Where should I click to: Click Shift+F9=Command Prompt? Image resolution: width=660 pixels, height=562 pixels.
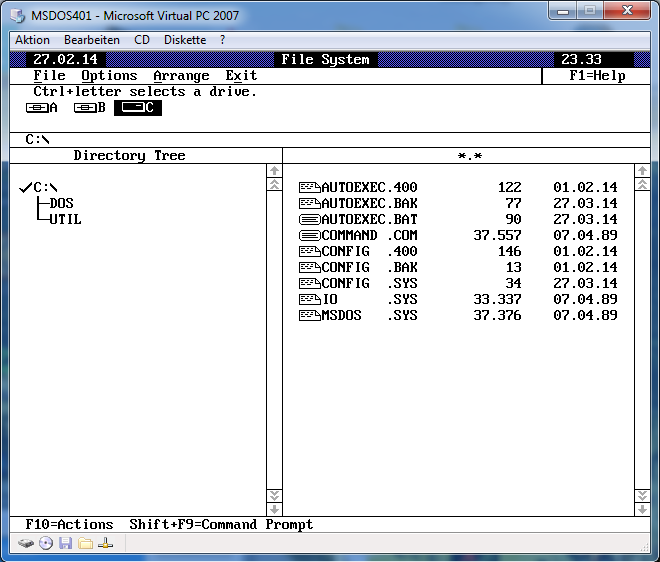(221, 525)
